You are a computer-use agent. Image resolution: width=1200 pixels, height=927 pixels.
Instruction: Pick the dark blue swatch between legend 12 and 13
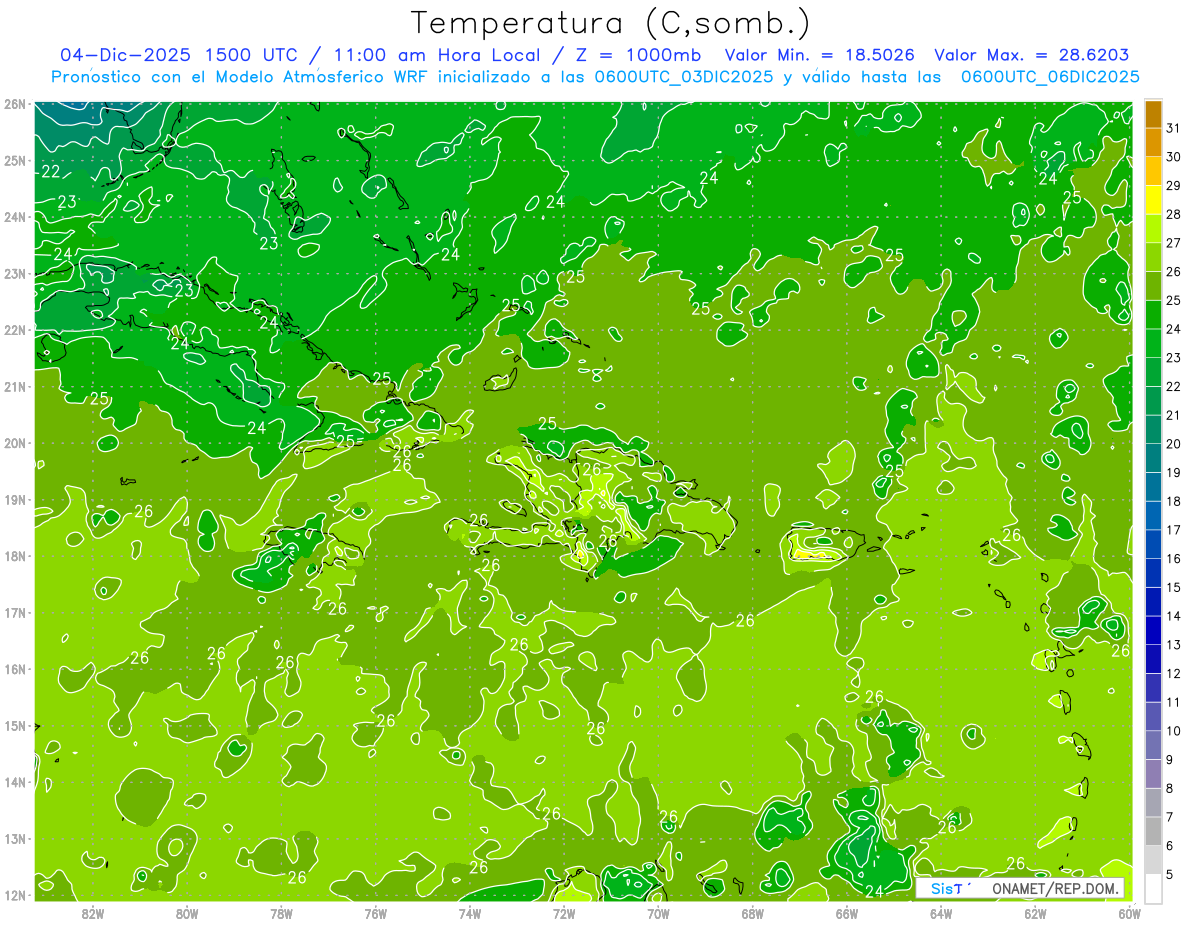tap(1154, 659)
